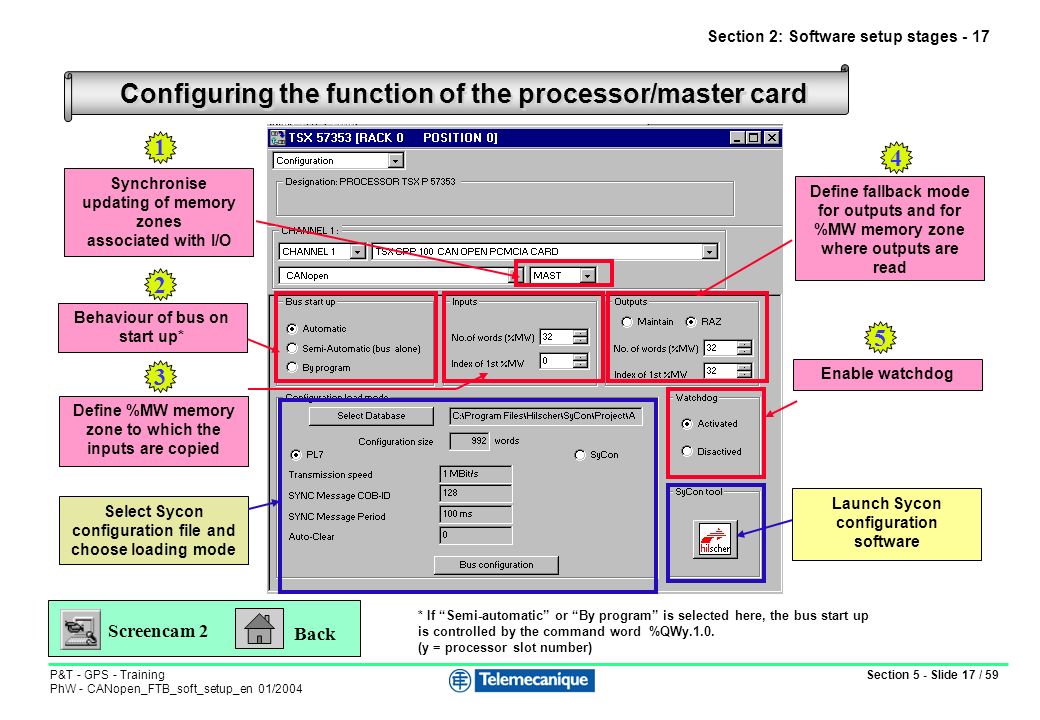This screenshot has width=1040, height=720.
Task: Expand the CAN OPEN PCMCIA CARD dropdown
Action: [710, 252]
